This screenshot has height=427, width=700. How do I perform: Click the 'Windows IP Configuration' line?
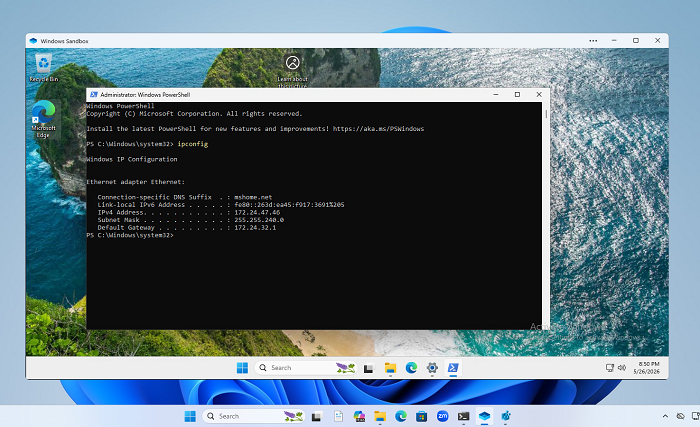click(132, 159)
